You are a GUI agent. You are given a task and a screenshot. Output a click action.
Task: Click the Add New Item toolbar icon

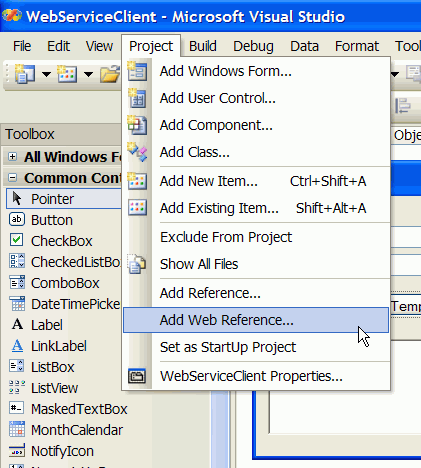pyautogui.click(x=67, y=74)
